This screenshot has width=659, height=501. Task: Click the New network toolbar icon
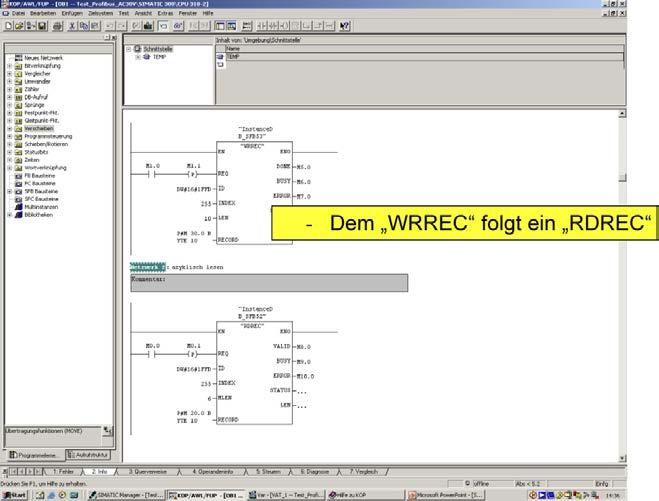(247, 26)
